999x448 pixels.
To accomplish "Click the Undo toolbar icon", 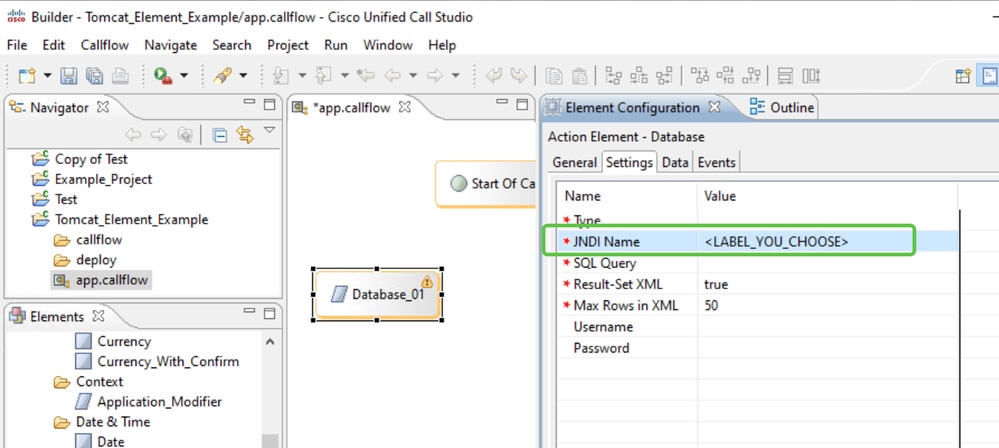I will pos(494,76).
